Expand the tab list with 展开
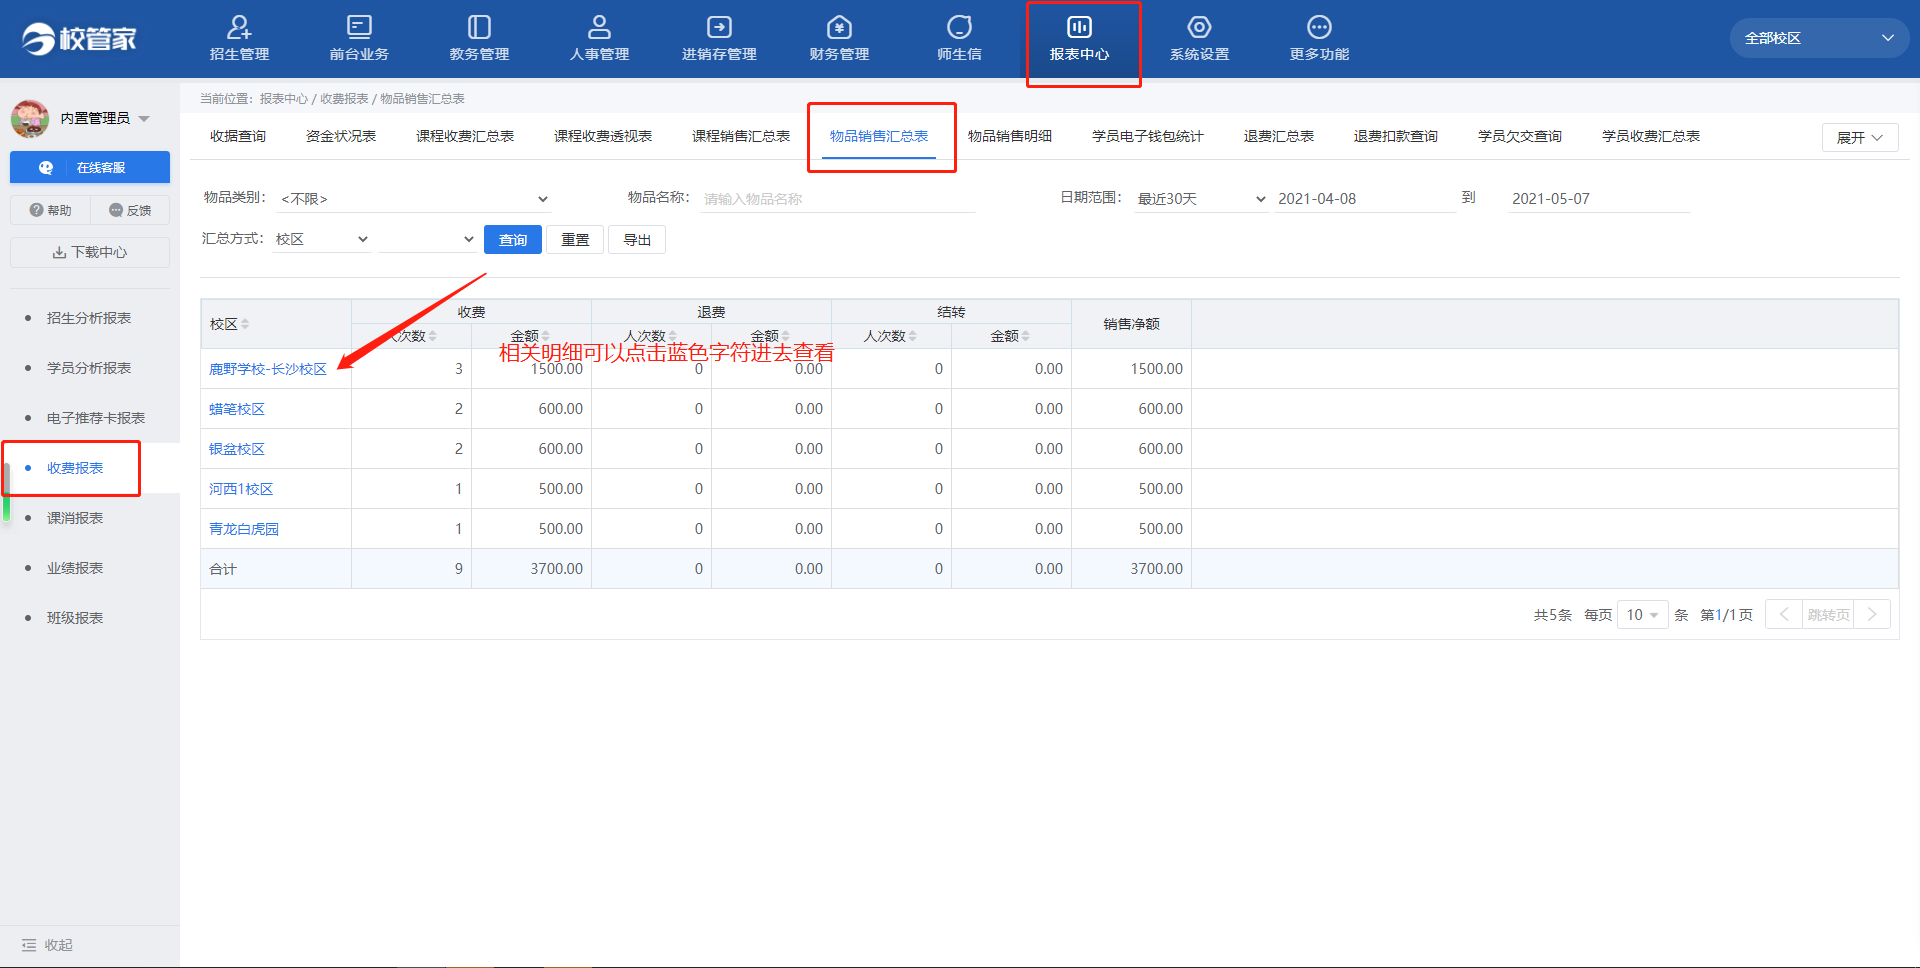Image resolution: width=1920 pixels, height=968 pixels. [1860, 138]
